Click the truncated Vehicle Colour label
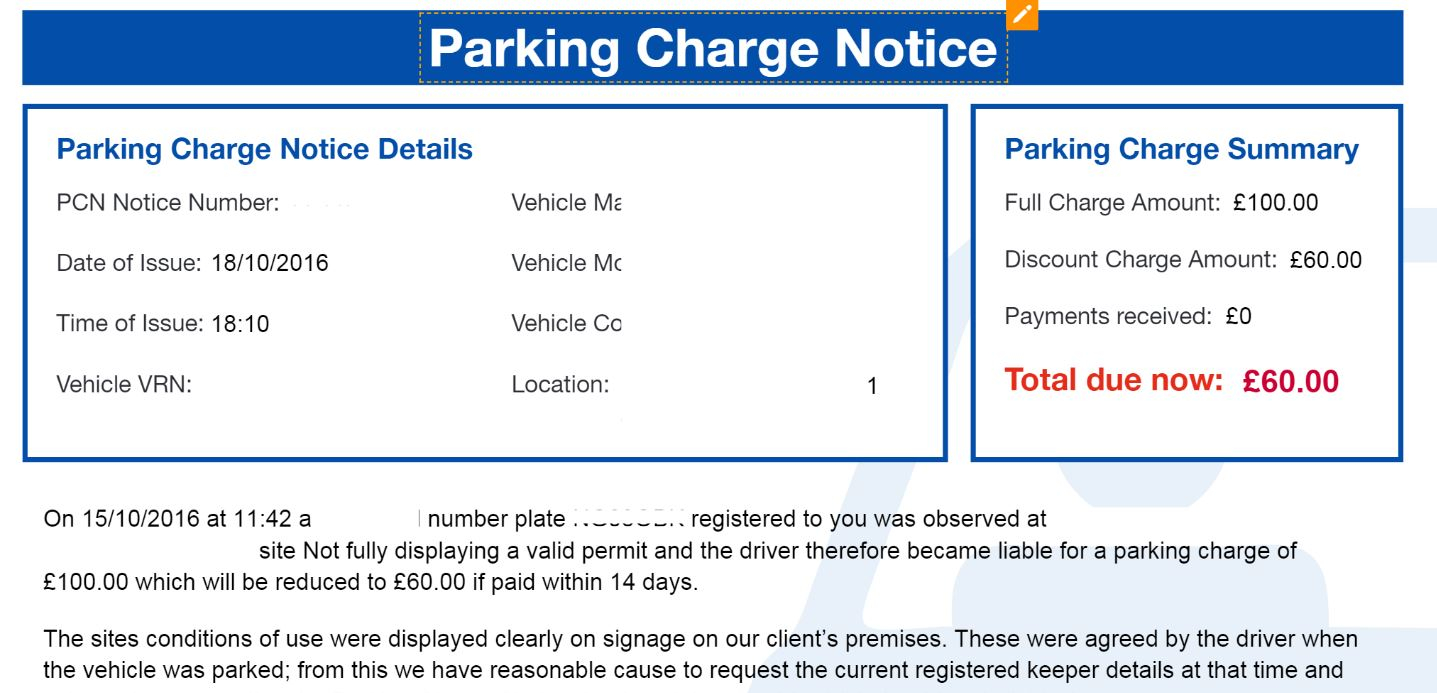The width and height of the screenshot is (1437, 693). (x=566, y=324)
